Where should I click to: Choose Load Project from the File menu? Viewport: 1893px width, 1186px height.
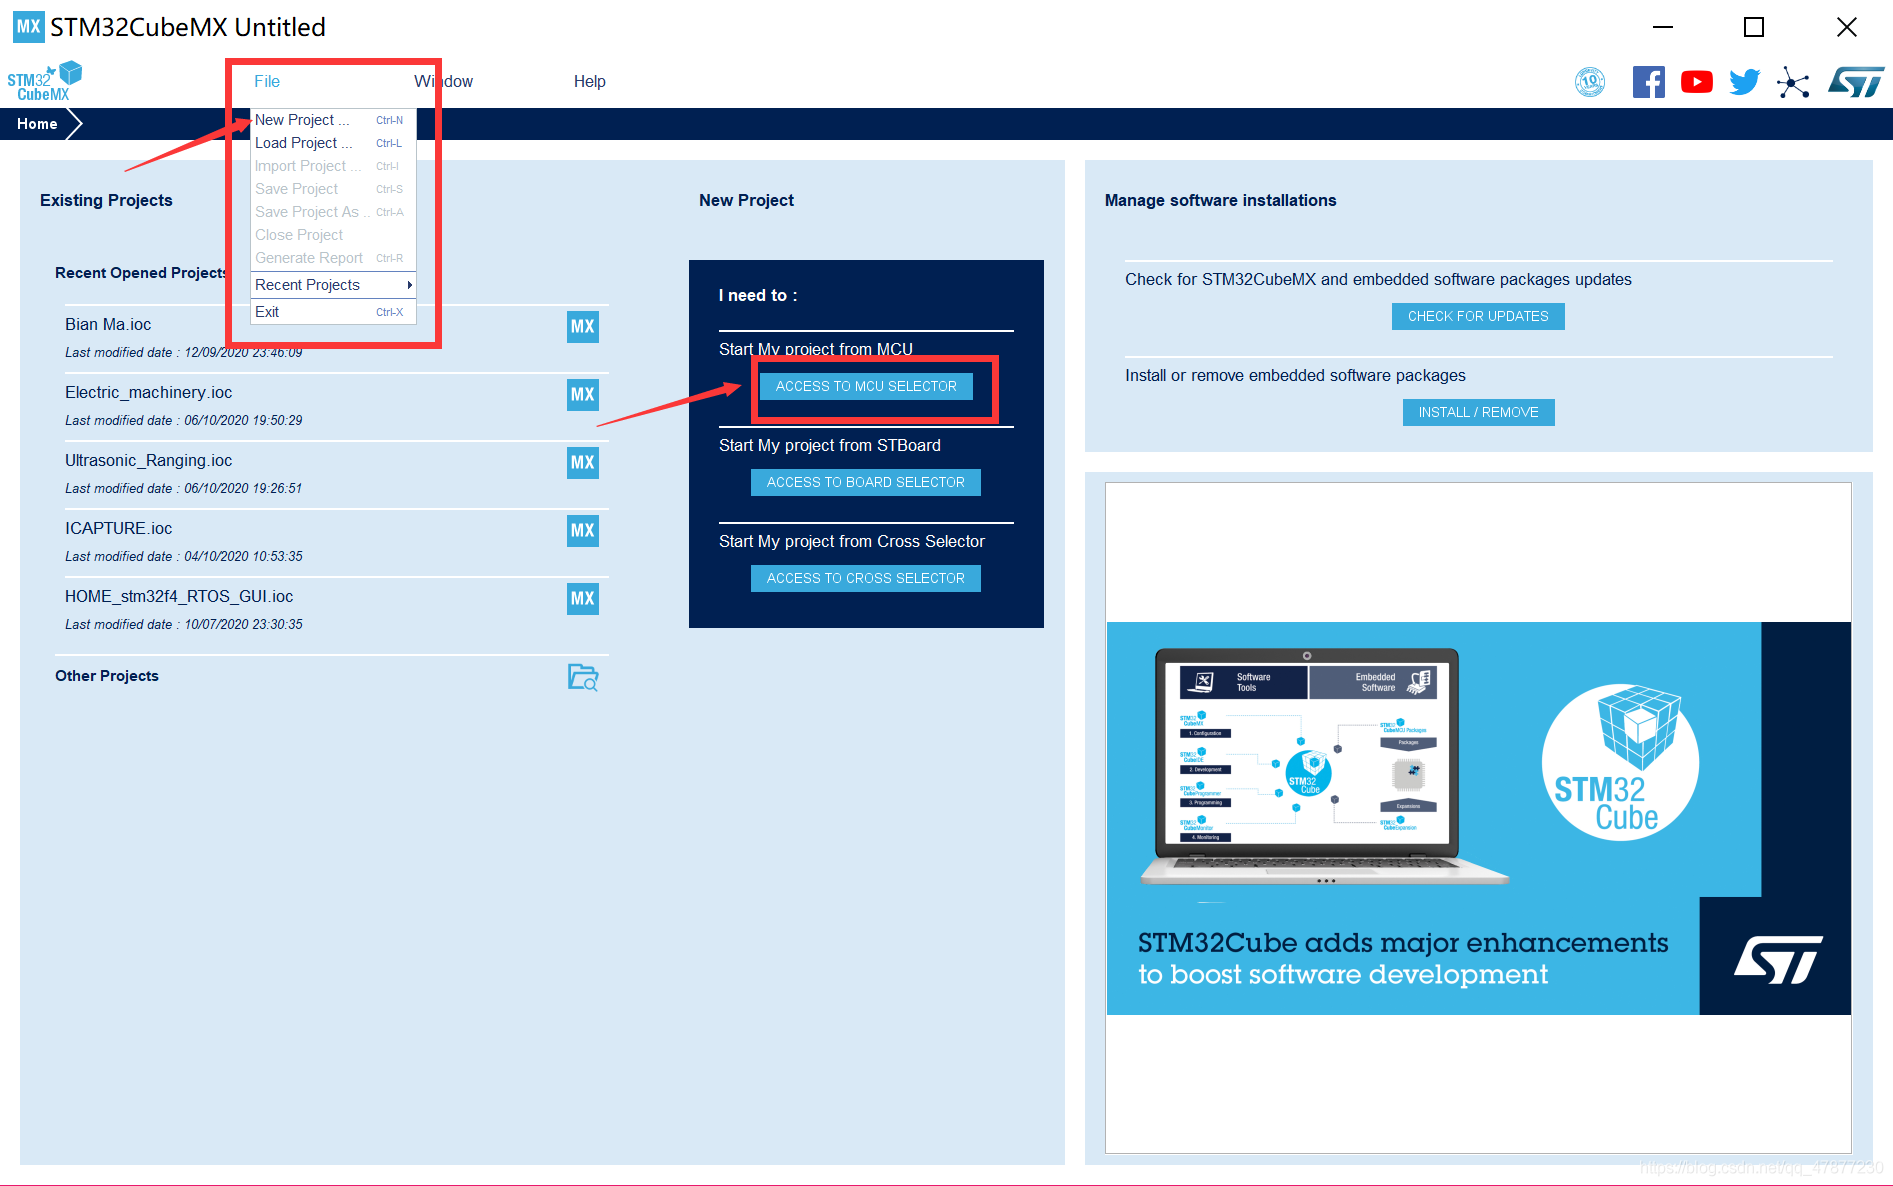pyautogui.click(x=332, y=143)
